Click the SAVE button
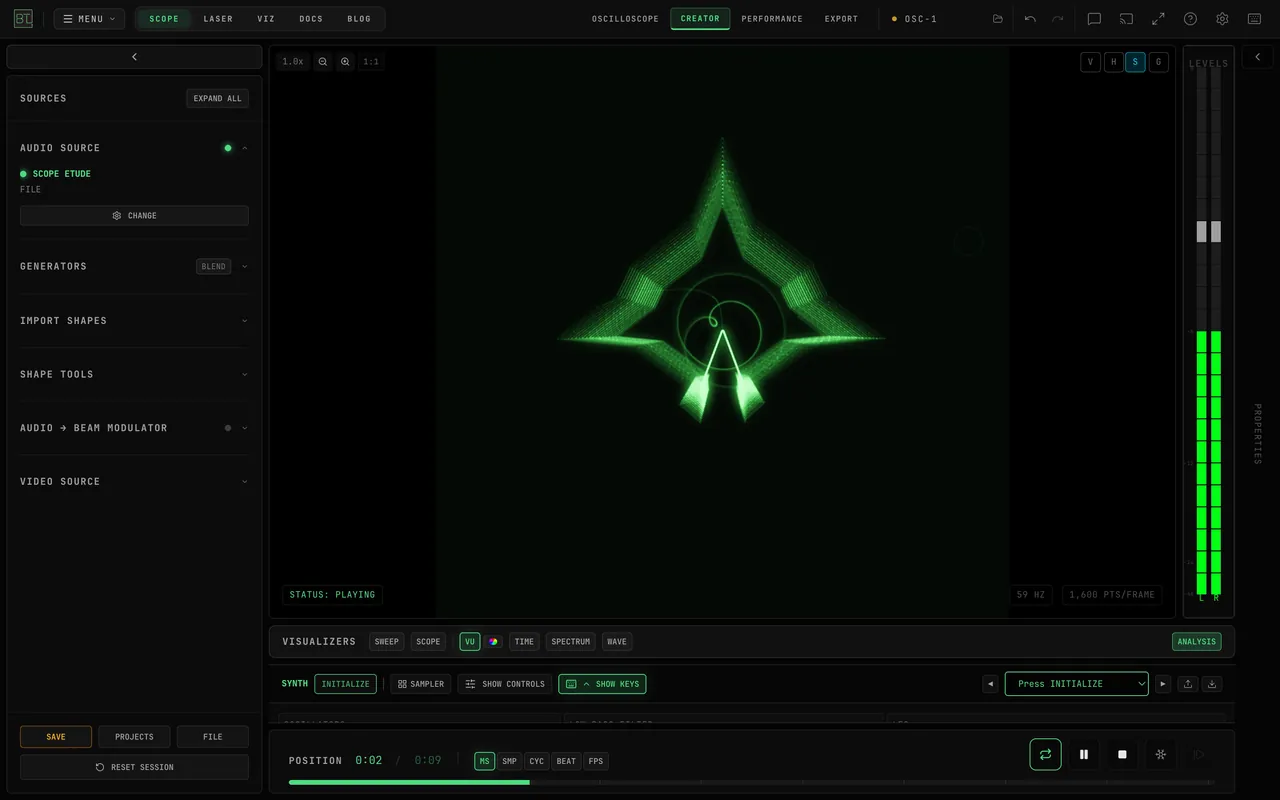Screen dimensions: 1280x800 tap(56, 737)
